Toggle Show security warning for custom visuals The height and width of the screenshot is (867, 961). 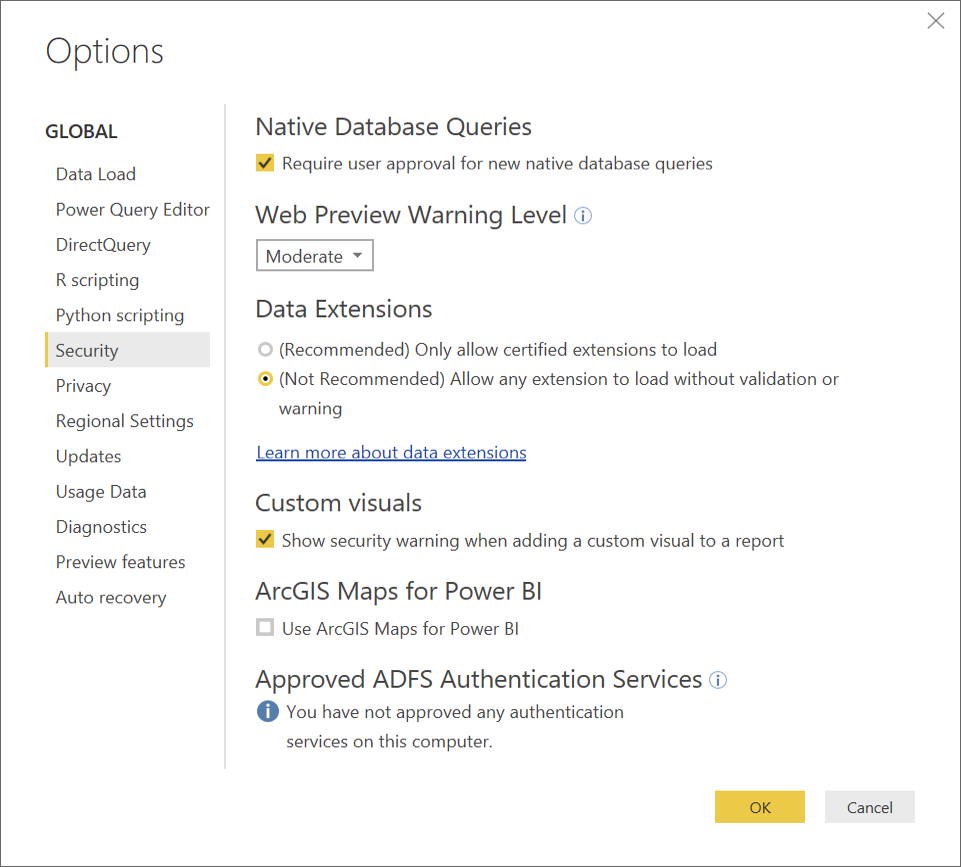(265, 540)
